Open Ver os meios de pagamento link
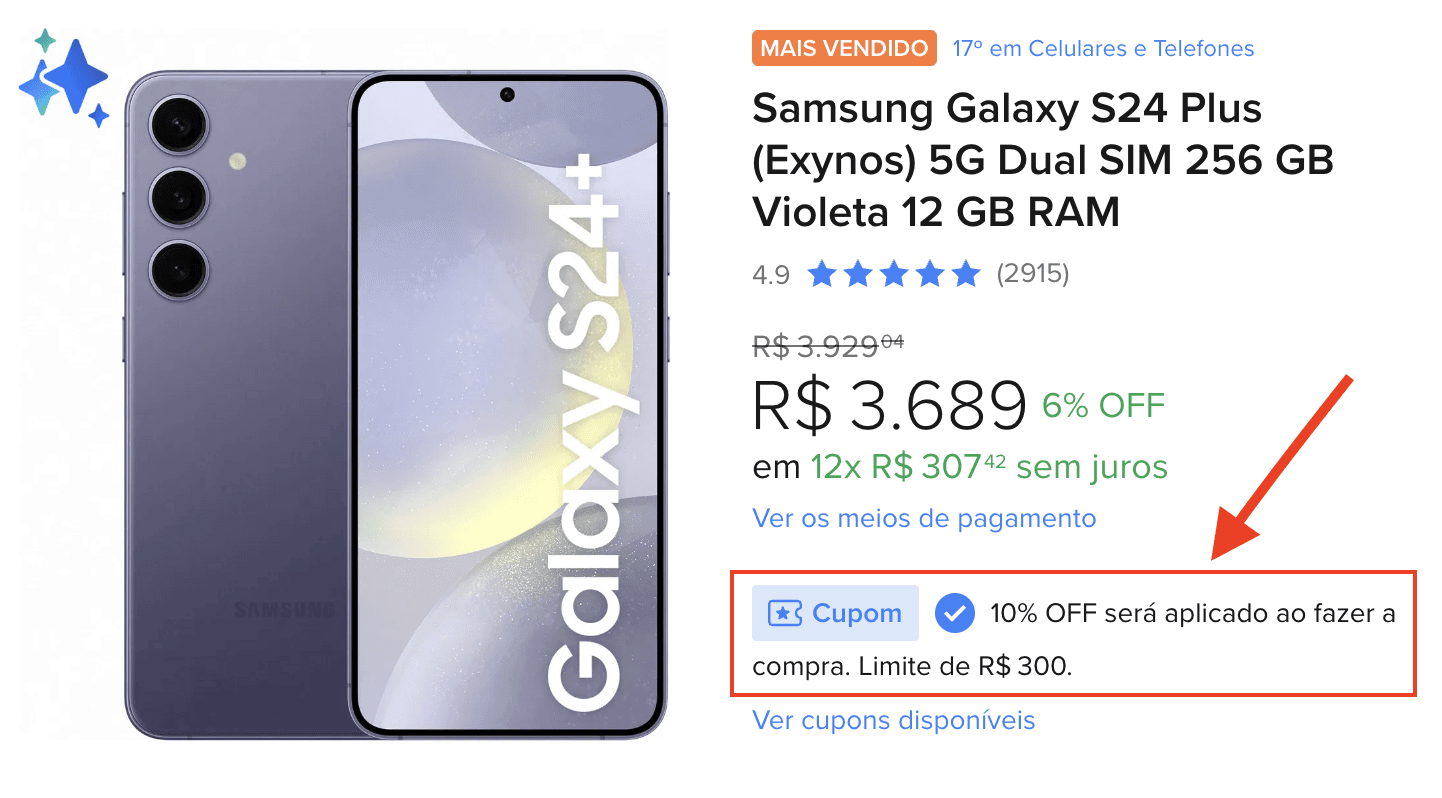Screen dimensions: 1442x798 point(924,519)
